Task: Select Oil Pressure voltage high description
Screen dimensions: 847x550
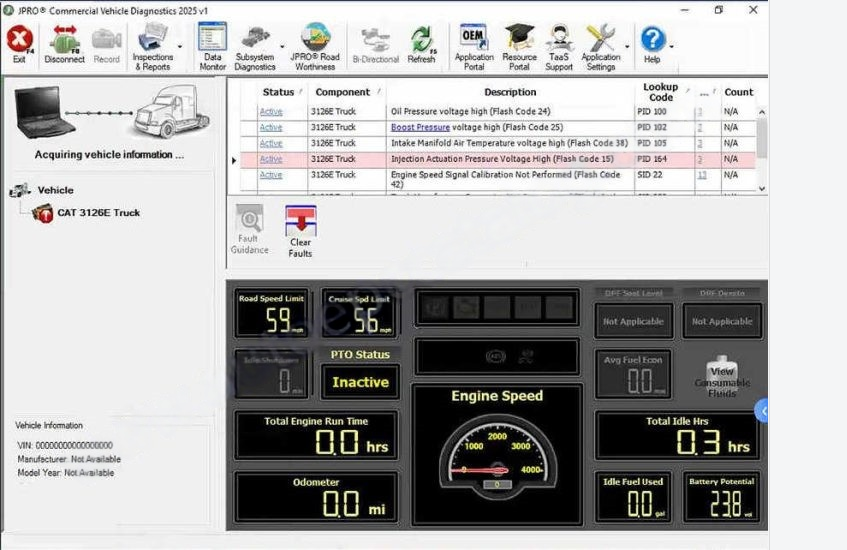Action: click(470, 111)
